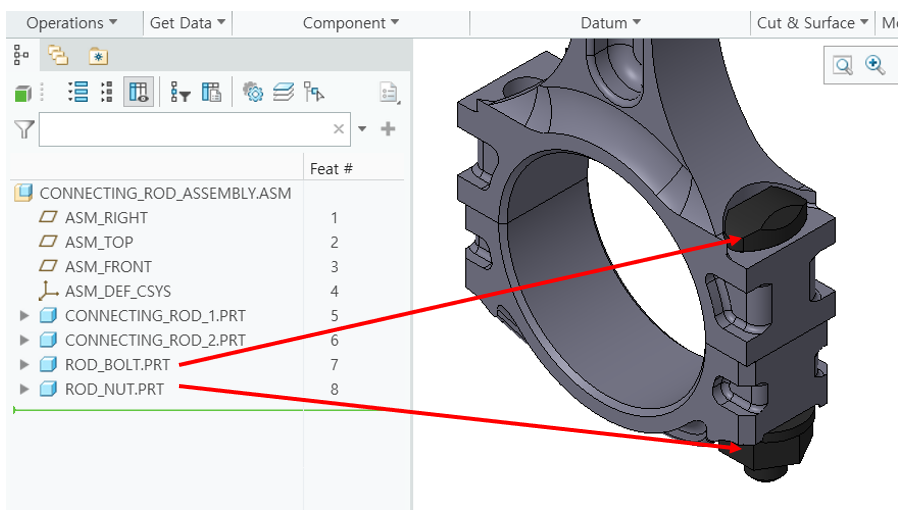
Task: Switch to the Model Tree tab
Action: [22, 55]
